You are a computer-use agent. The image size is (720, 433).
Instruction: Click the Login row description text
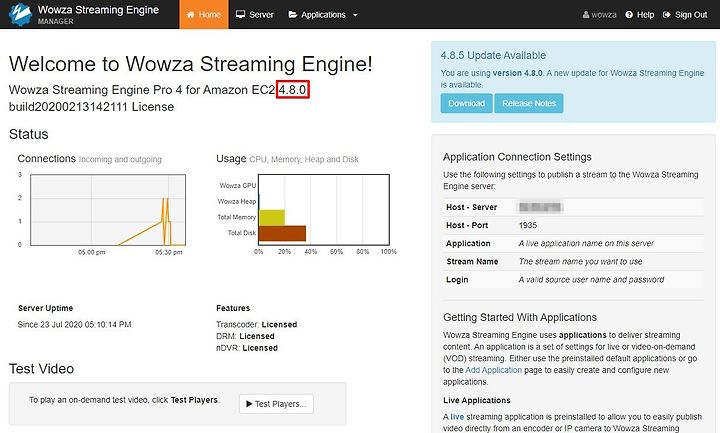(591, 280)
